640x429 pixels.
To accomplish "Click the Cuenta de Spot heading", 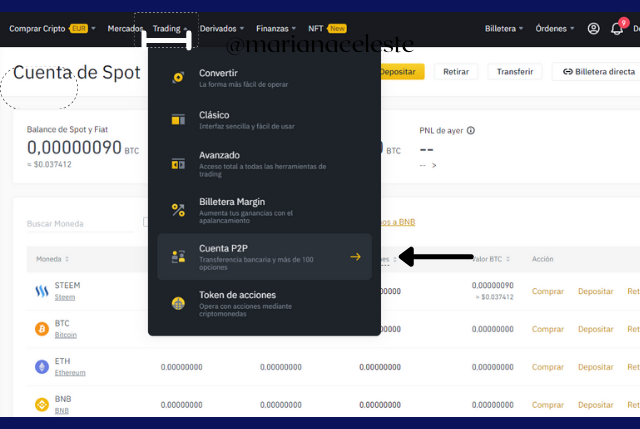I will [76, 72].
